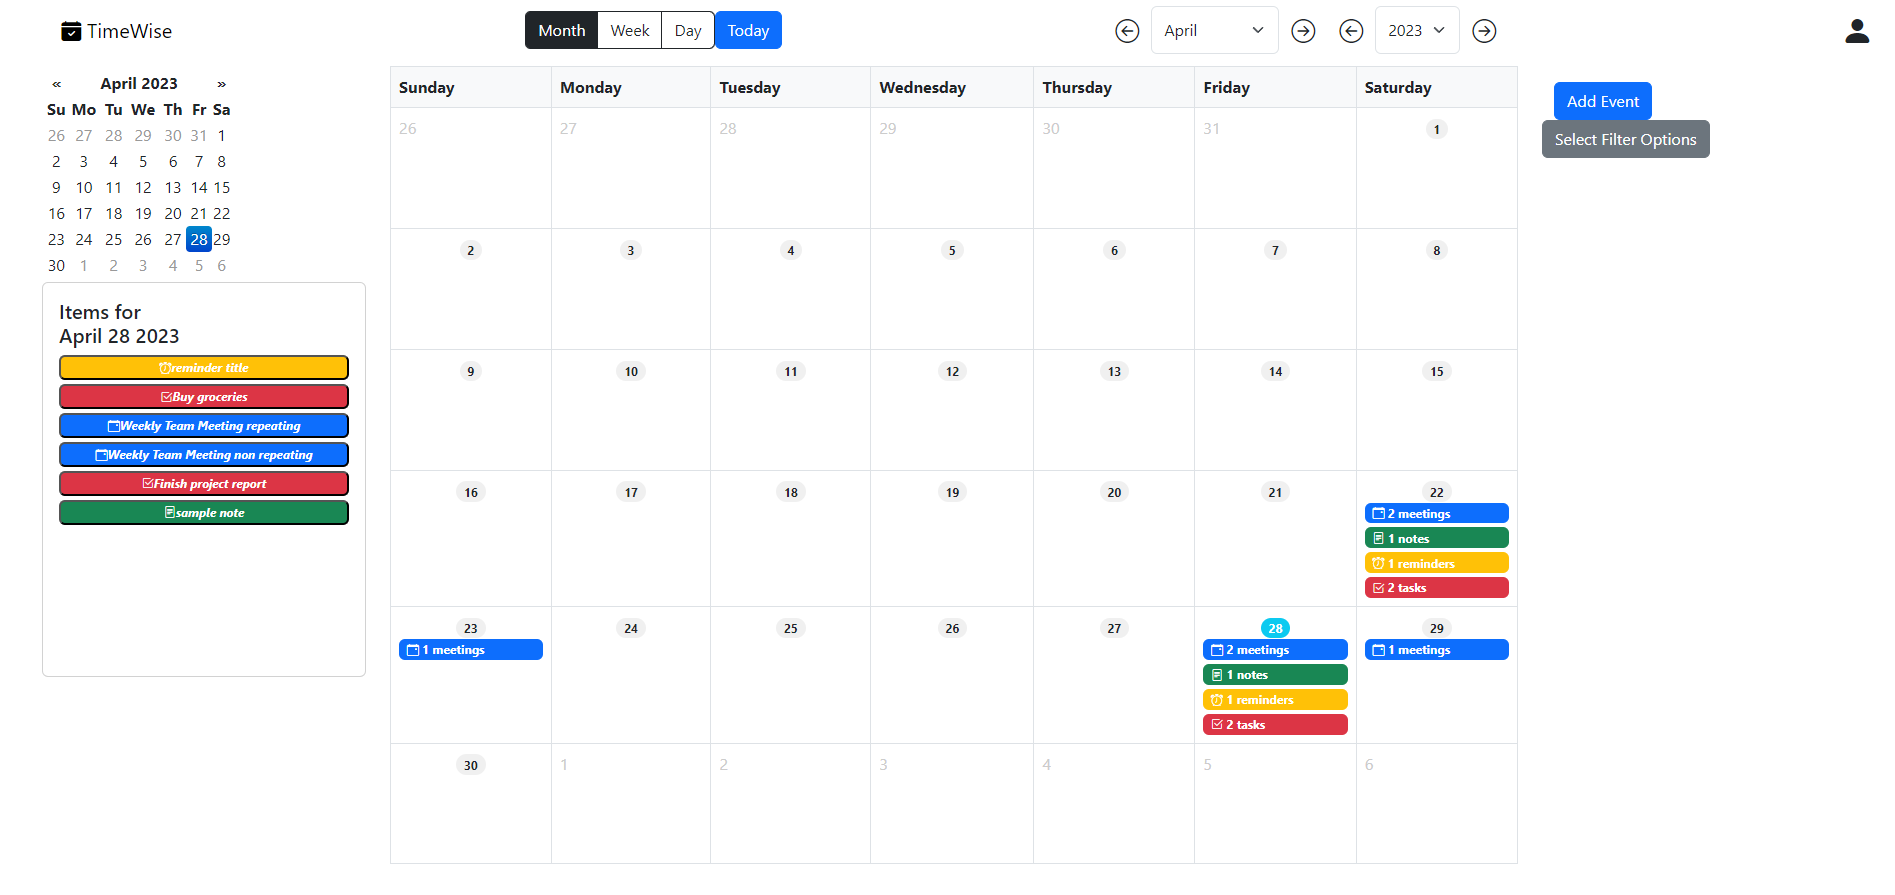Switch to Month view

coord(562,30)
